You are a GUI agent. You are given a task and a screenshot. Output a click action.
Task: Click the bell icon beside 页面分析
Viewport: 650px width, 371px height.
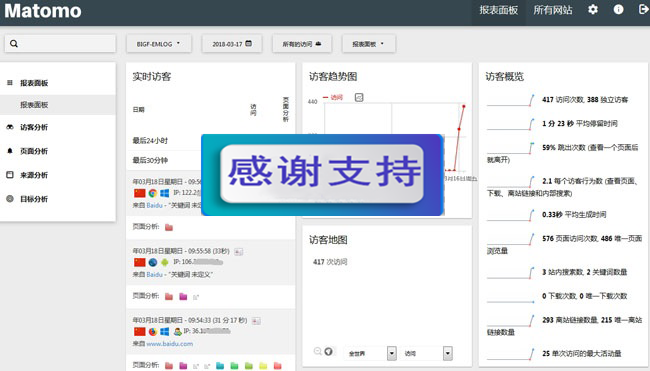10,151
